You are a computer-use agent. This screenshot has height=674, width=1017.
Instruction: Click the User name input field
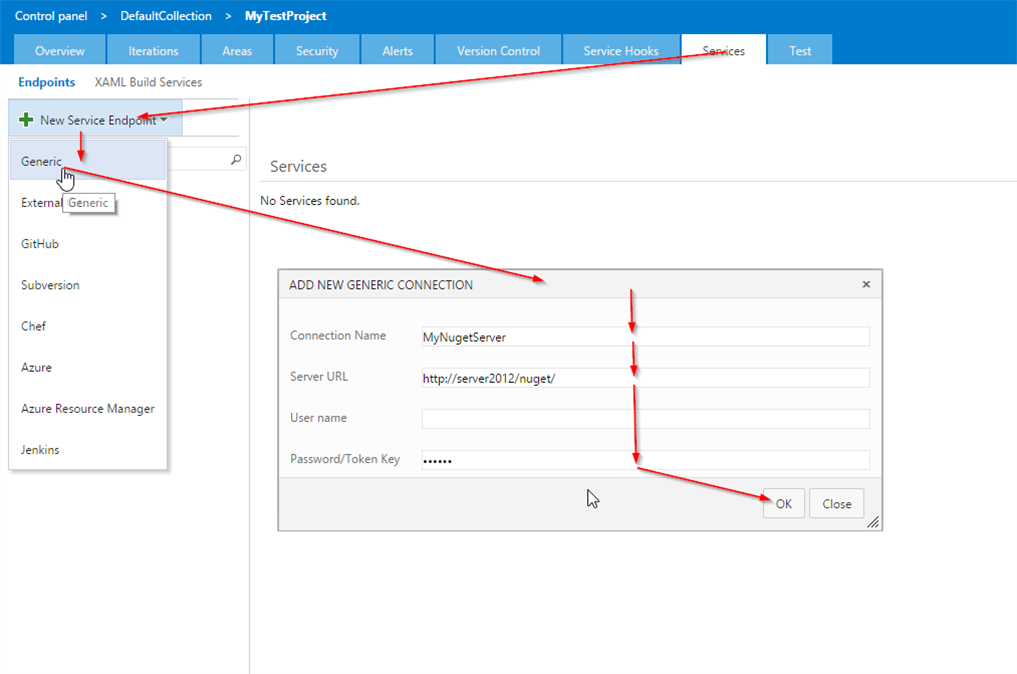coord(645,418)
